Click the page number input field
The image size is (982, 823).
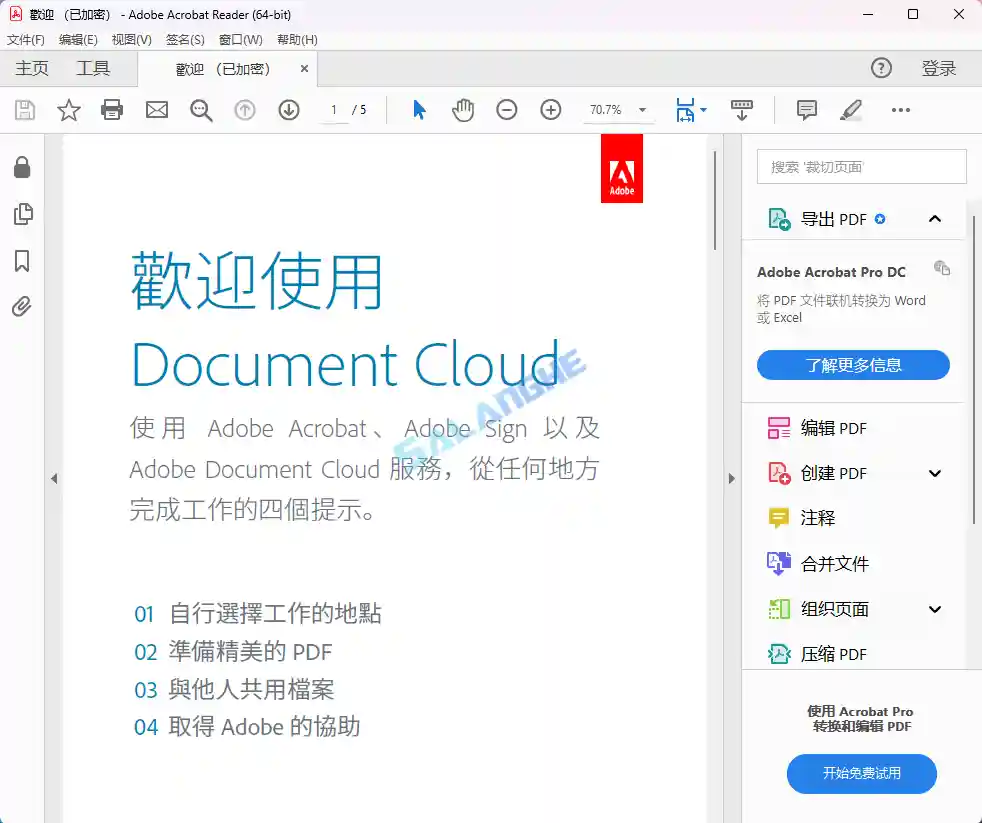[333, 110]
